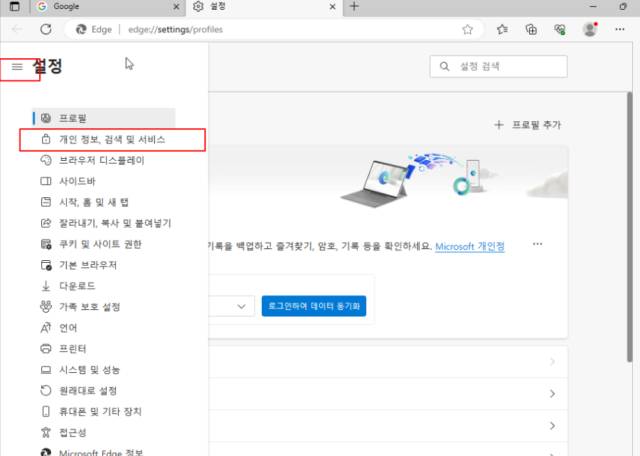Image resolution: width=640 pixels, height=456 pixels.
Task: Select 개인 정보, 검색 및 서비스 menu item
Action: (x=111, y=139)
